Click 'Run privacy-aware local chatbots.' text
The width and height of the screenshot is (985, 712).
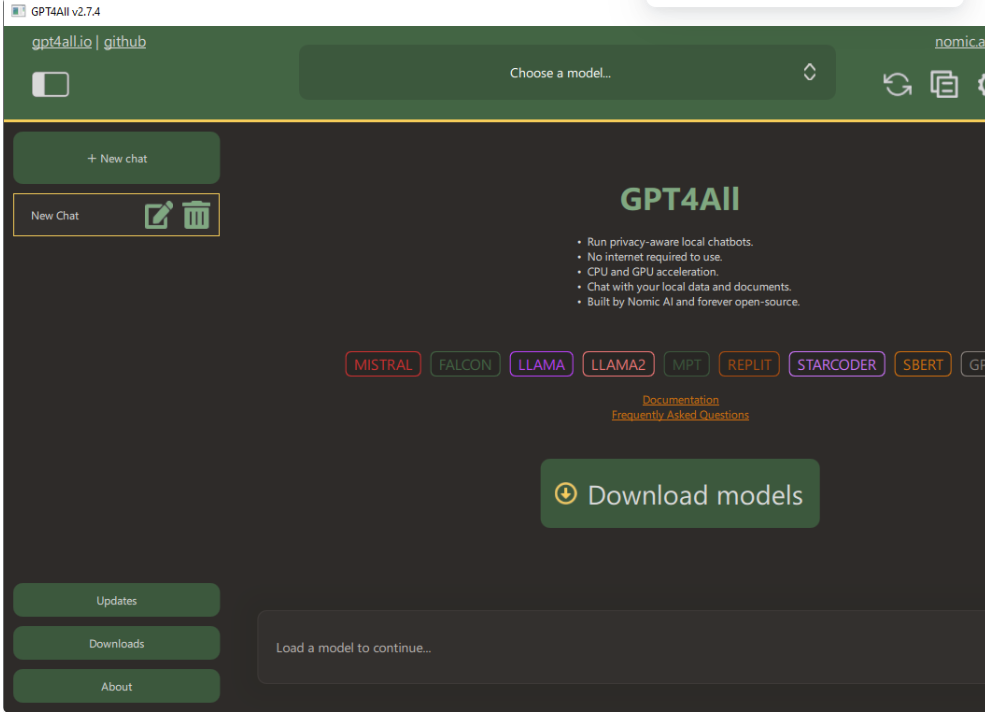(x=670, y=242)
